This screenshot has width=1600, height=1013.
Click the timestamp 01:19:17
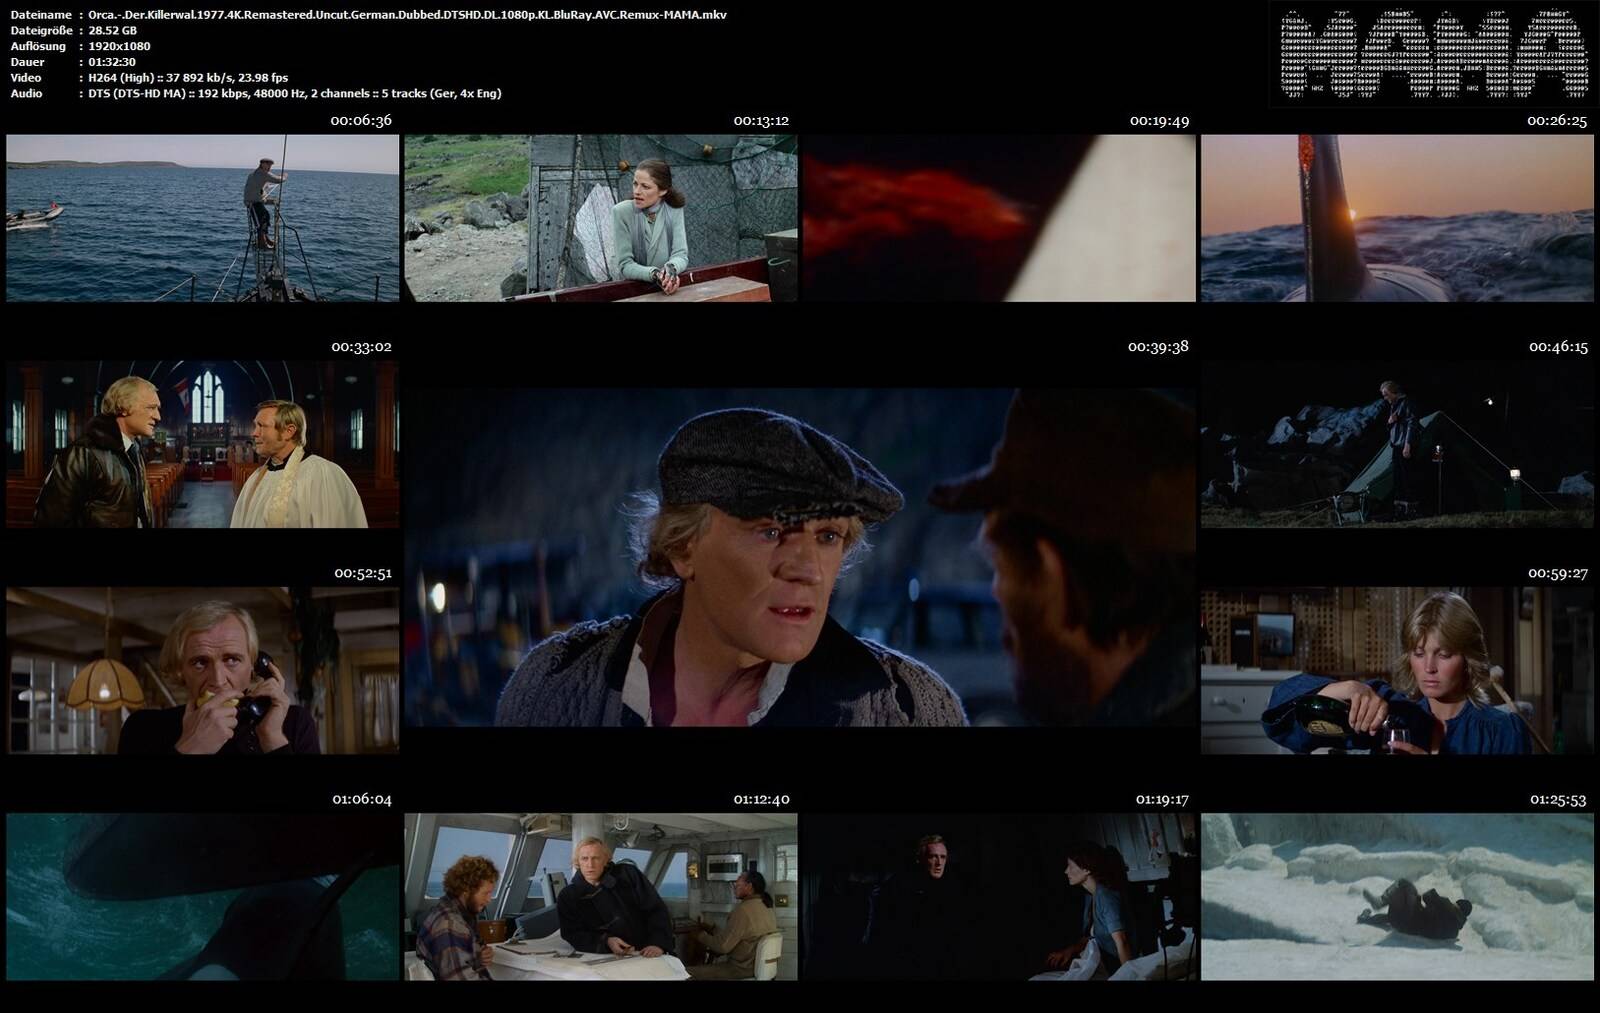pos(1162,800)
